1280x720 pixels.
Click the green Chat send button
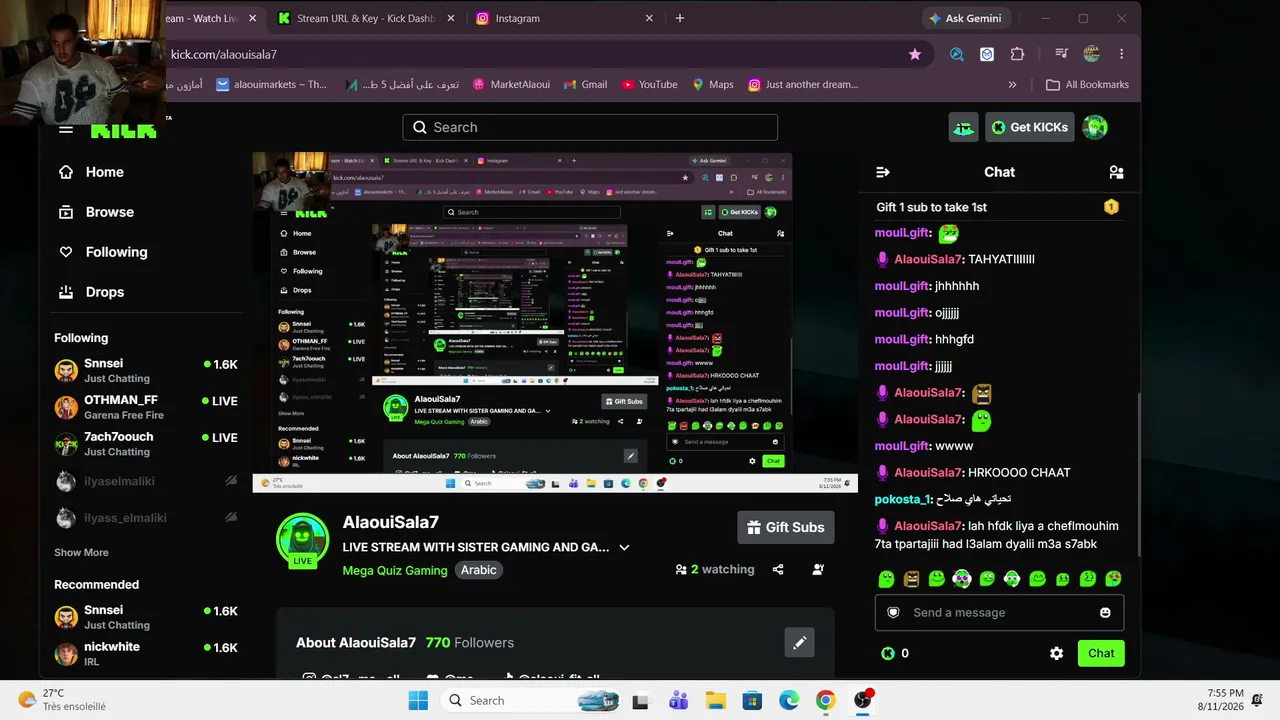[x=1101, y=653]
